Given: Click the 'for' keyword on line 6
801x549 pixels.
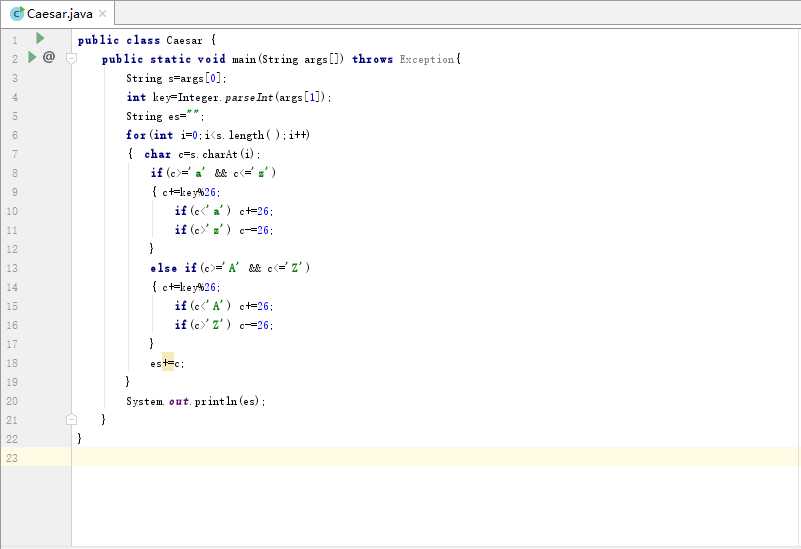Looking at the screenshot, I should (x=135, y=135).
